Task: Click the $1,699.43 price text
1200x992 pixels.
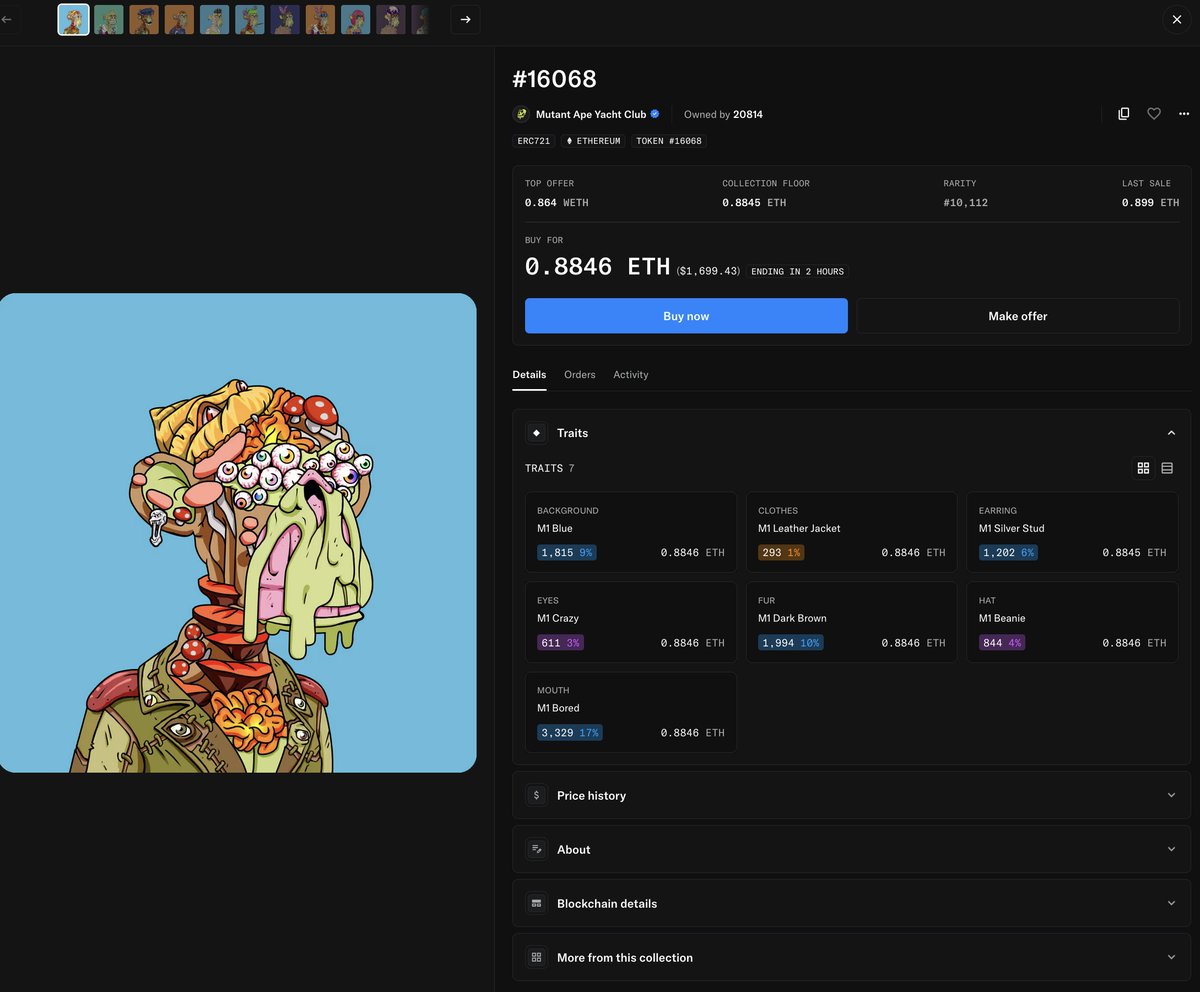Action: [708, 271]
